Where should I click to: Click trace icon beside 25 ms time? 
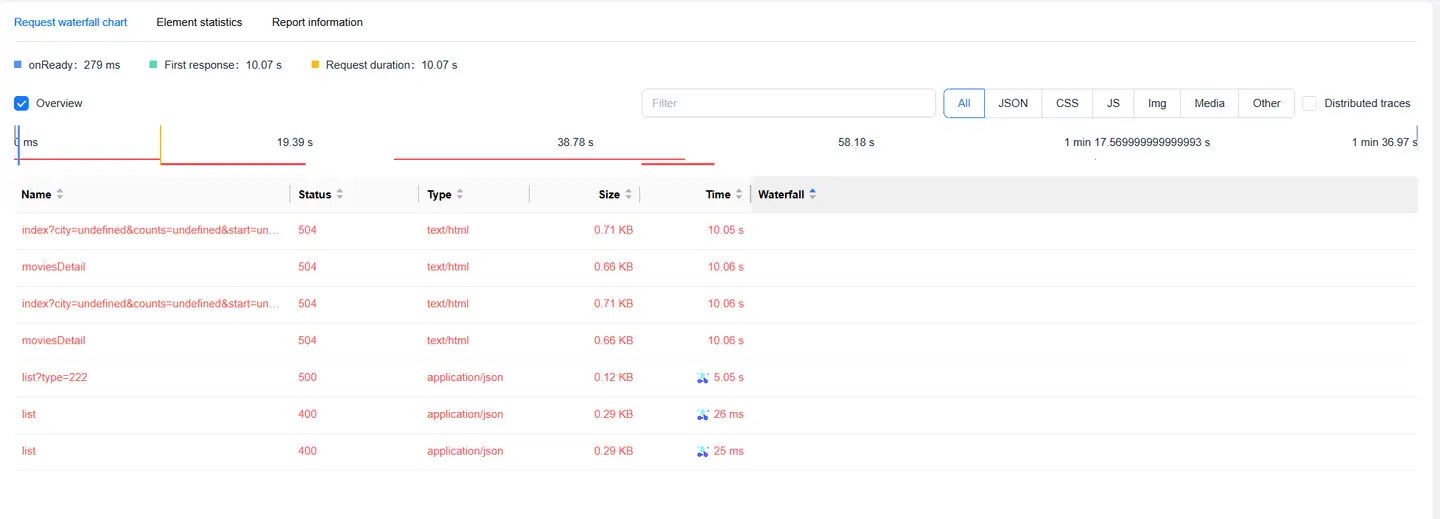702,451
